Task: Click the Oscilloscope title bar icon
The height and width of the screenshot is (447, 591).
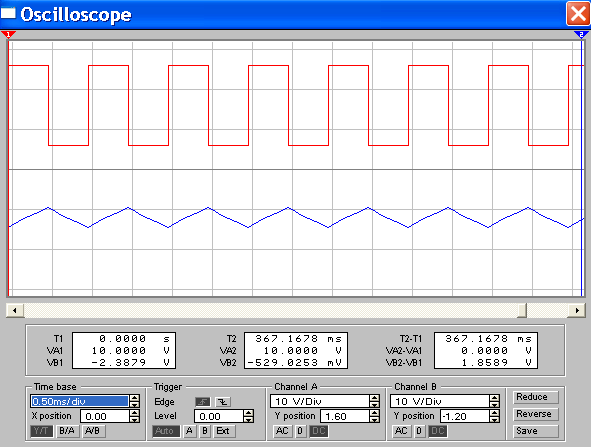Action: tap(8, 13)
